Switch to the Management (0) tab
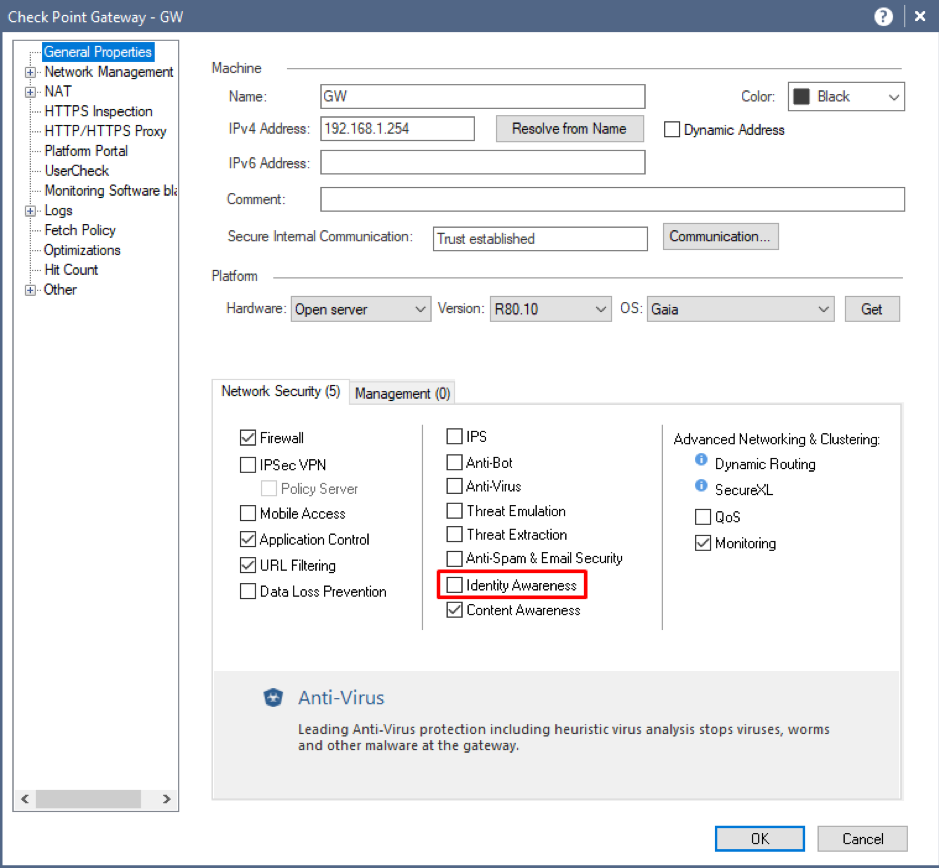 402,393
